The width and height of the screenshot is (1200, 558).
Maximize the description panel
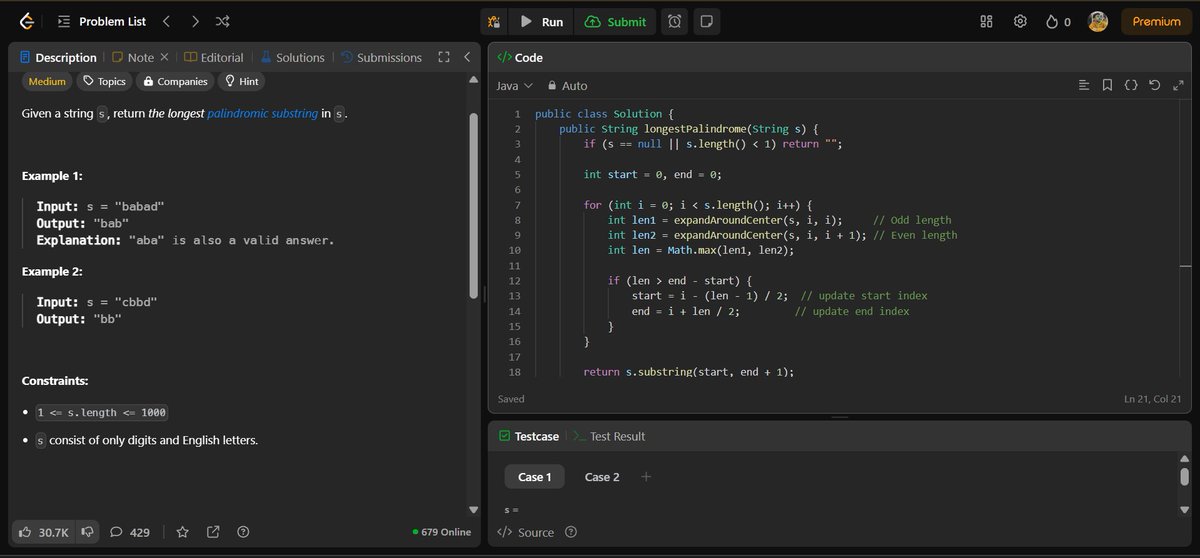pos(444,57)
